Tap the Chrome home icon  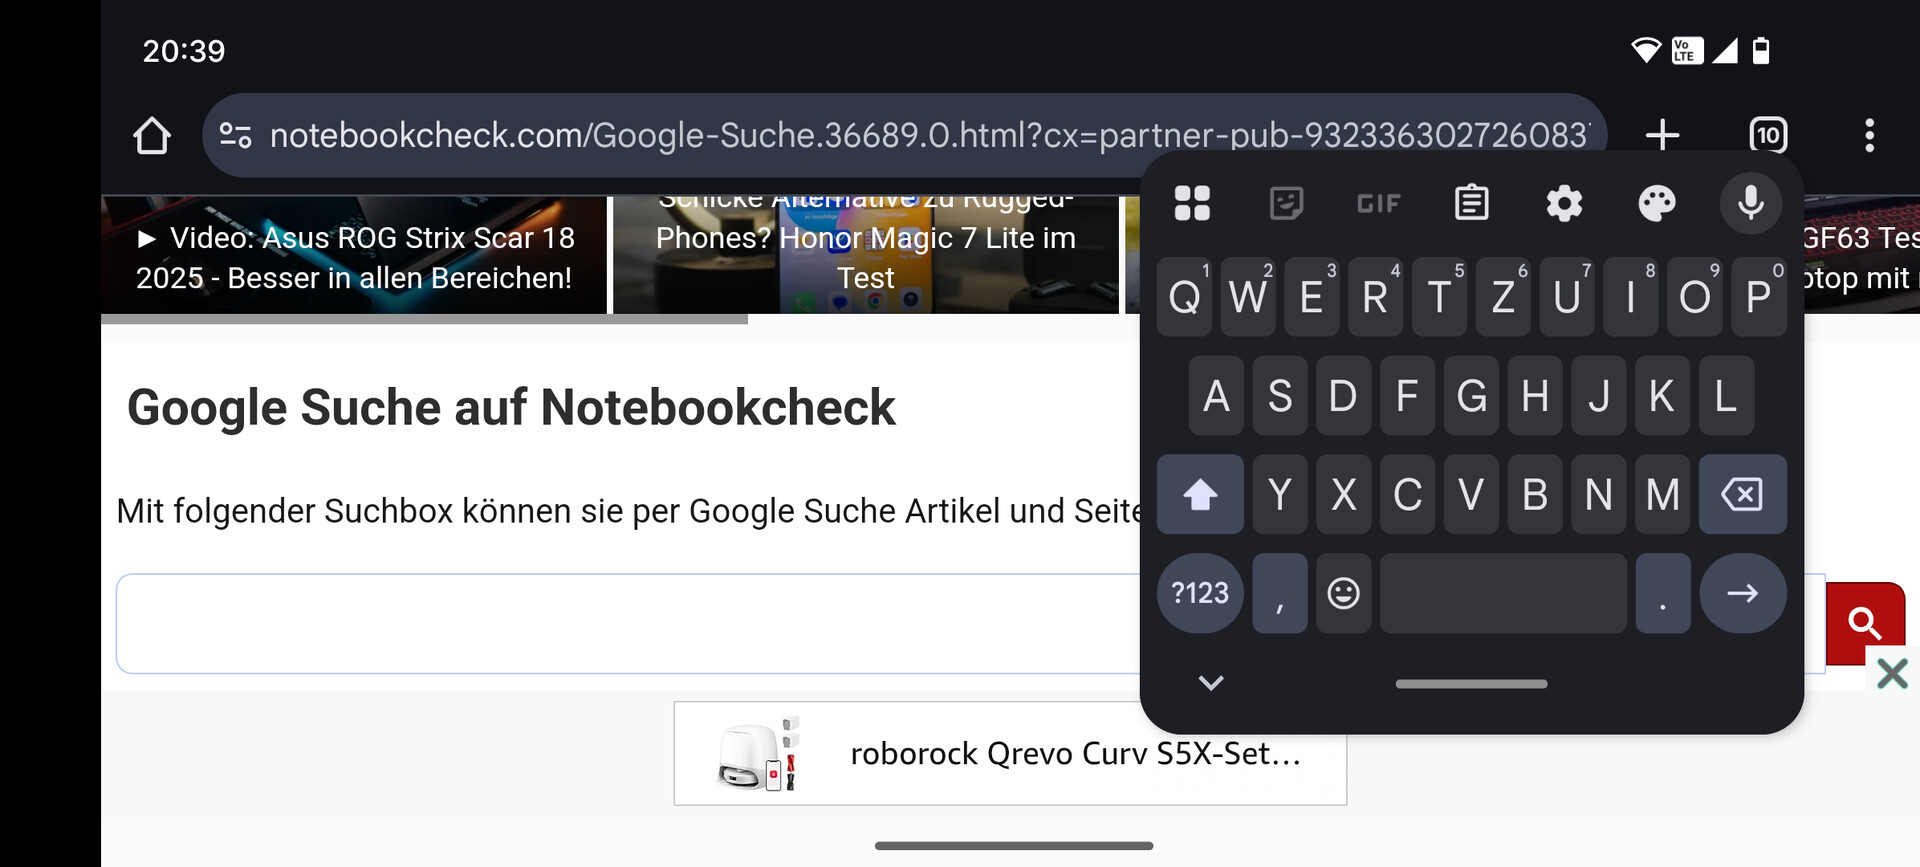pos(152,135)
